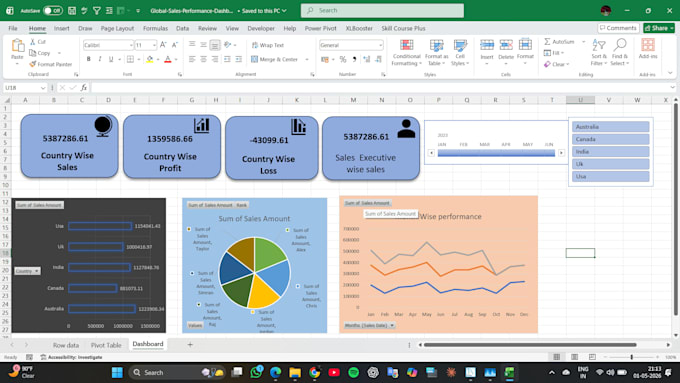Open the Comments button
Screen dimensions: 680x383
pos(618,28)
